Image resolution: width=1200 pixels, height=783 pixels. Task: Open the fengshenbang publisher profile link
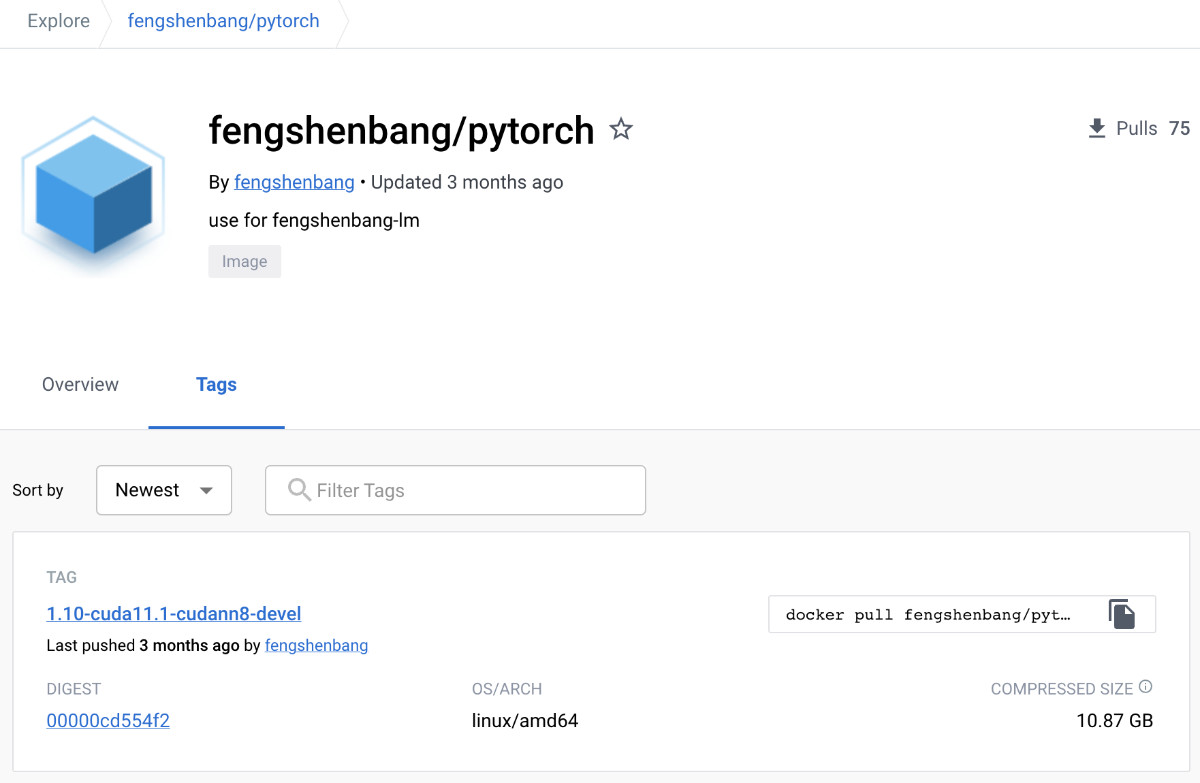coord(294,182)
